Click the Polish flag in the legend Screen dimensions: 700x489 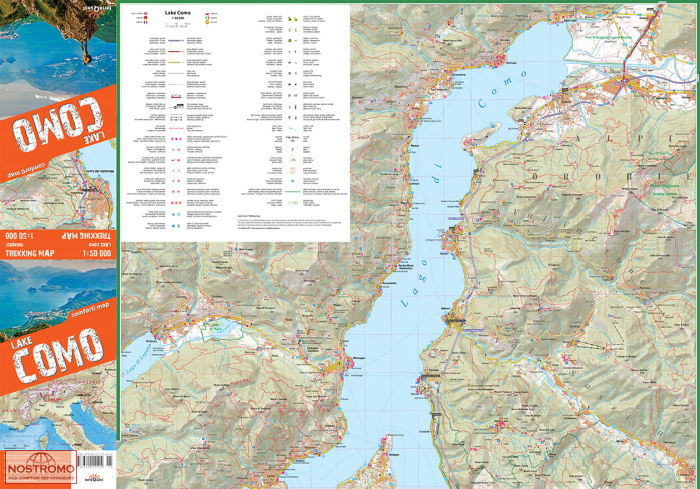click(207, 13)
